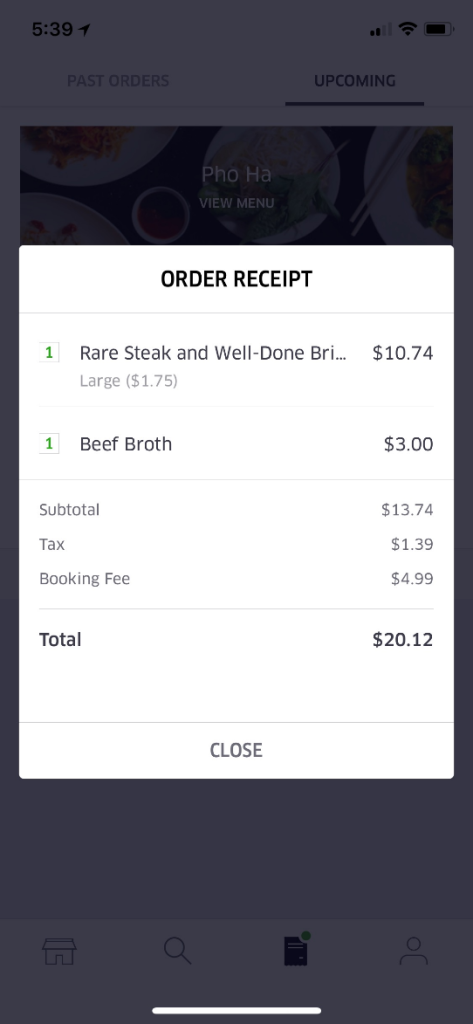Screen dimensions: 473x1024
Task: Open the Search magnifier icon
Action: coord(178,951)
